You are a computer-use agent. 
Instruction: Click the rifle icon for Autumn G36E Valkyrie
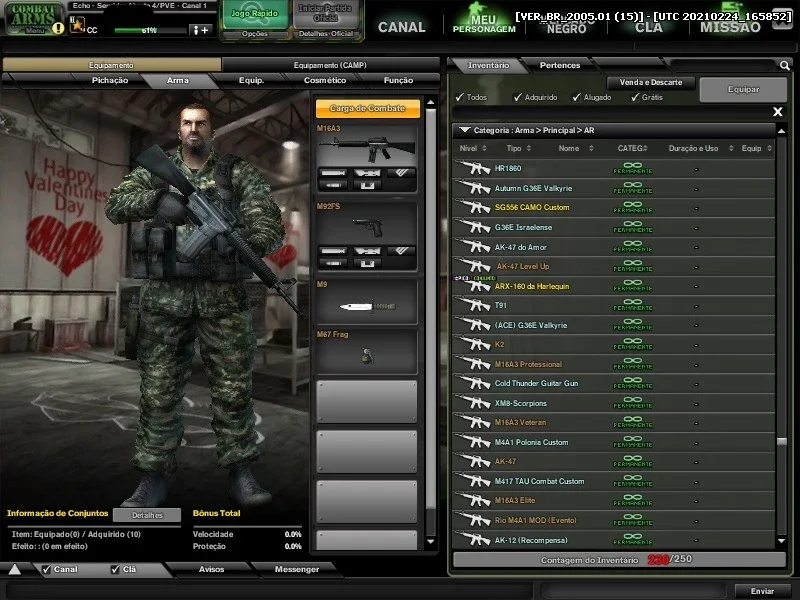click(x=473, y=188)
